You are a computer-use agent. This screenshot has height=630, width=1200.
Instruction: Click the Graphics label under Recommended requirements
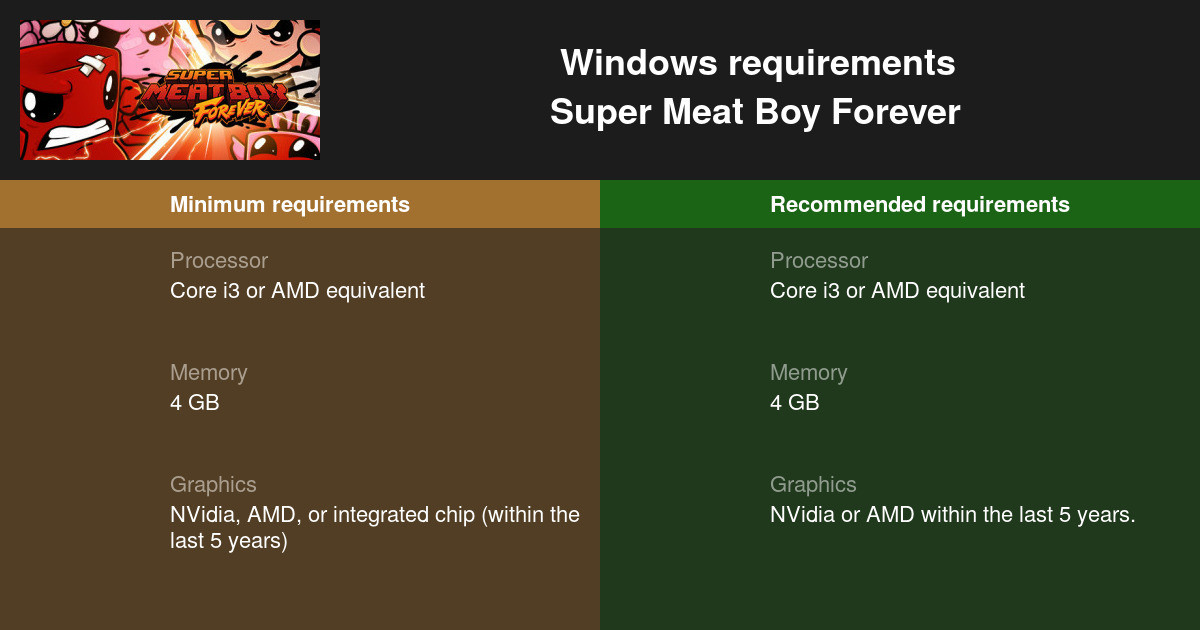[x=813, y=485]
